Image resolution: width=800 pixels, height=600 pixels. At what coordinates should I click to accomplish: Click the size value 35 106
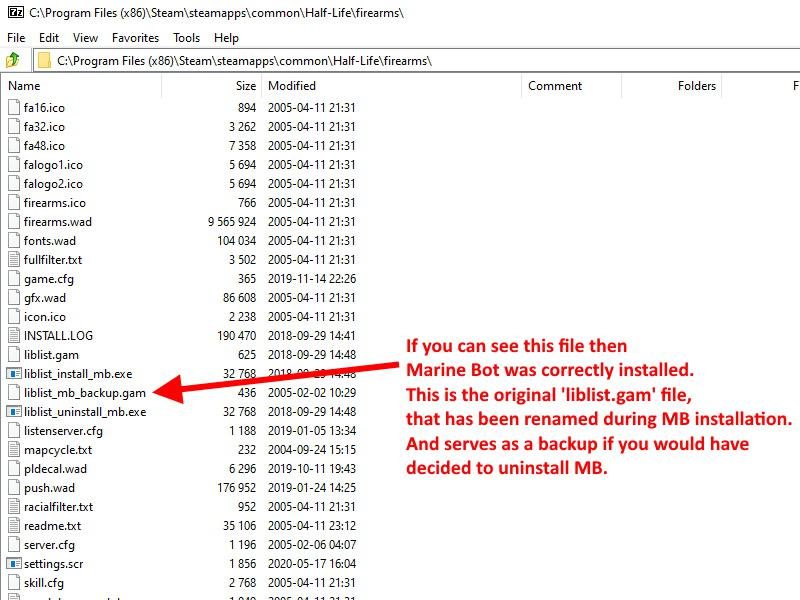tap(239, 526)
